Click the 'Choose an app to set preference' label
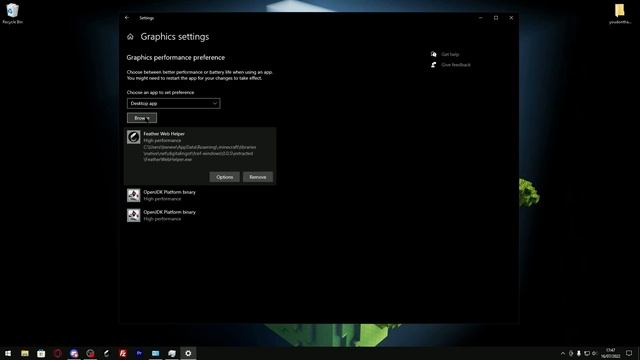The height and width of the screenshot is (360, 640). (x=160, y=92)
